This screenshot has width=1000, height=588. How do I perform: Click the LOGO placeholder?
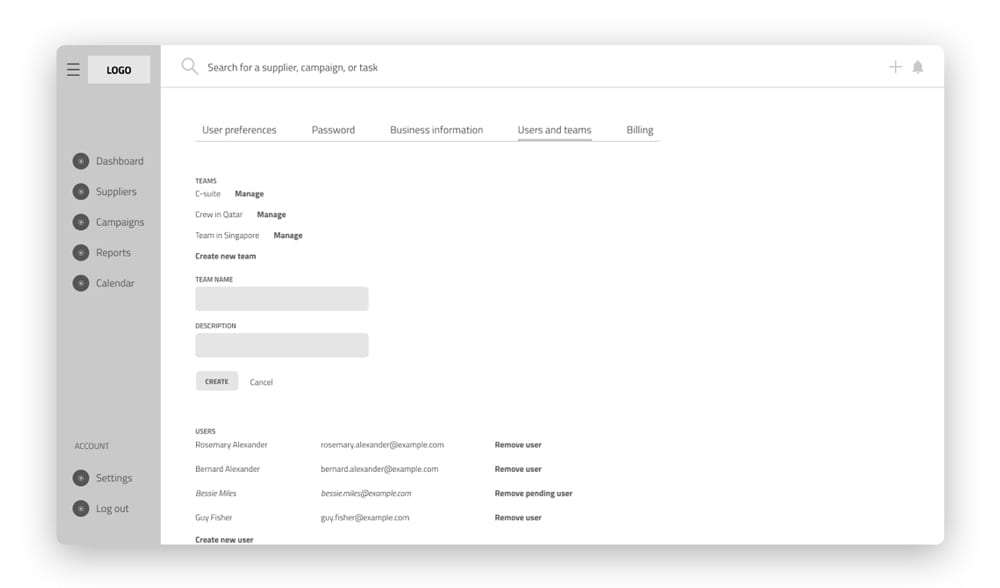[119, 70]
